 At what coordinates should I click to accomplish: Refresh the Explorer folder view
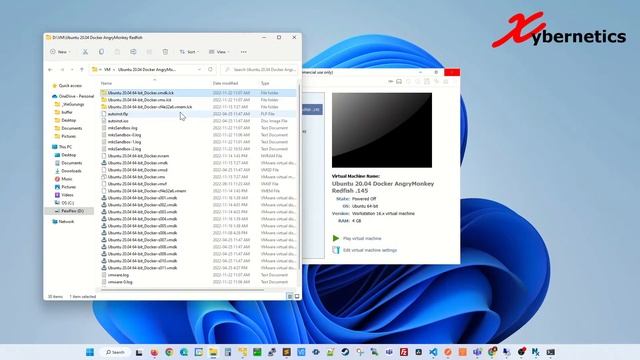tap(210, 69)
